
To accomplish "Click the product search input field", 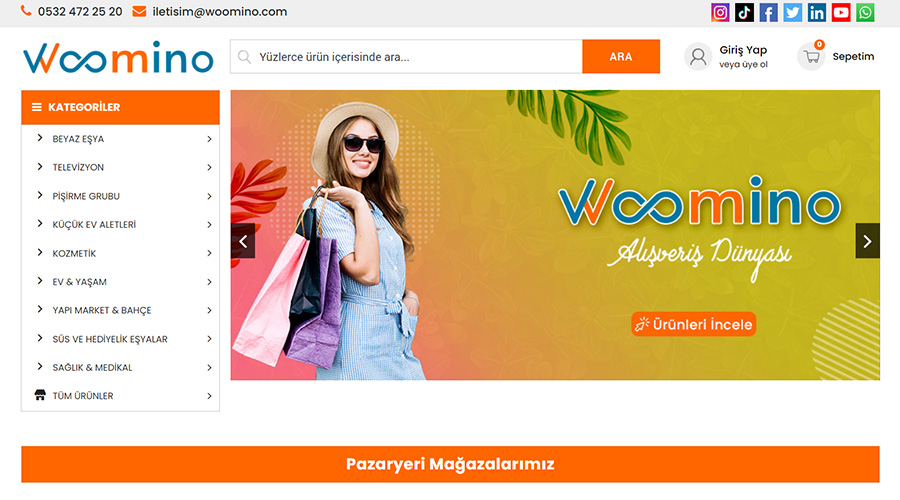I will tap(406, 56).
